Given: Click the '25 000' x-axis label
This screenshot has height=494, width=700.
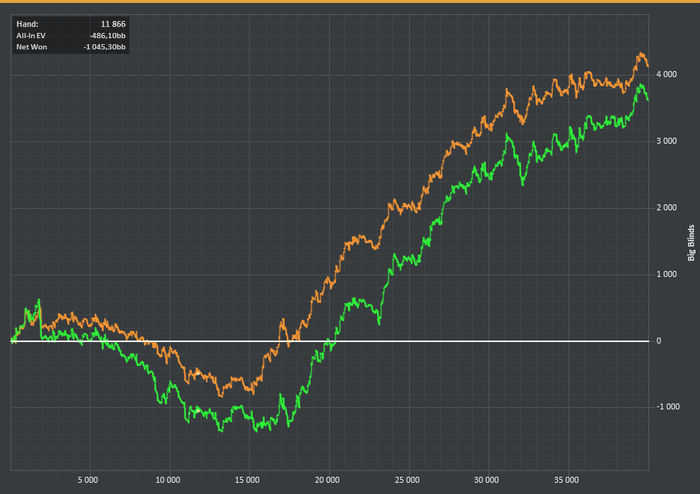Looking at the screenshot, I should pos(407,480).
